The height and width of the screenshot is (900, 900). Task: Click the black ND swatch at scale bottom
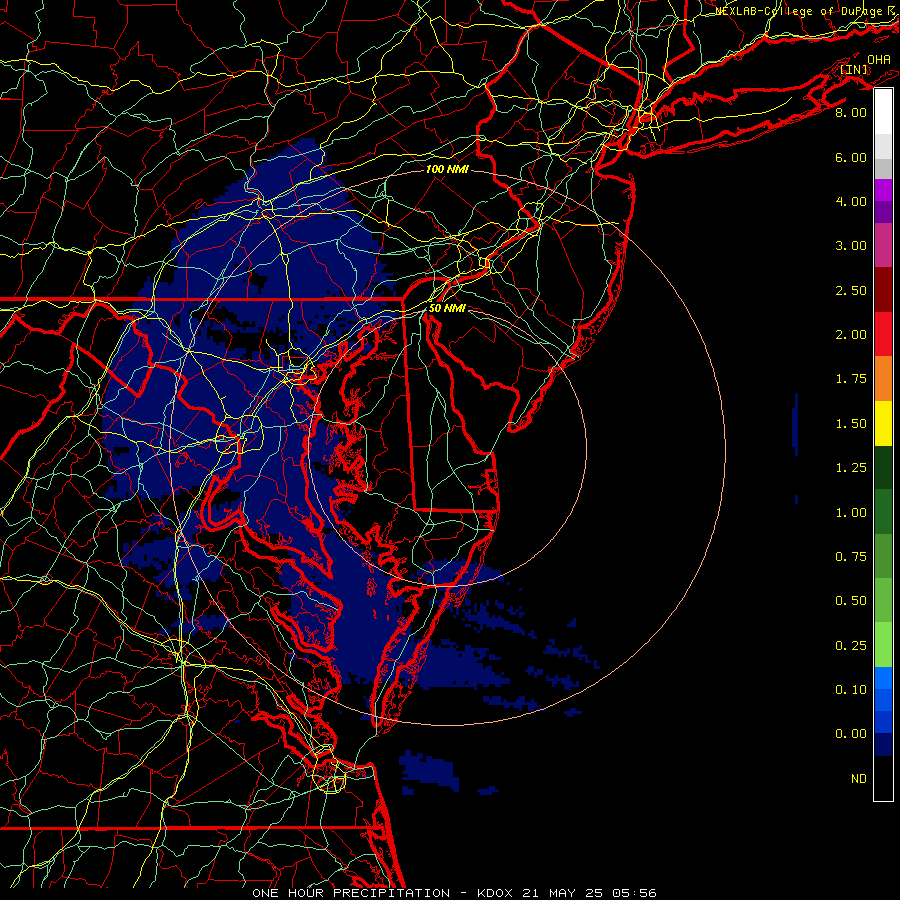[883, 778]
